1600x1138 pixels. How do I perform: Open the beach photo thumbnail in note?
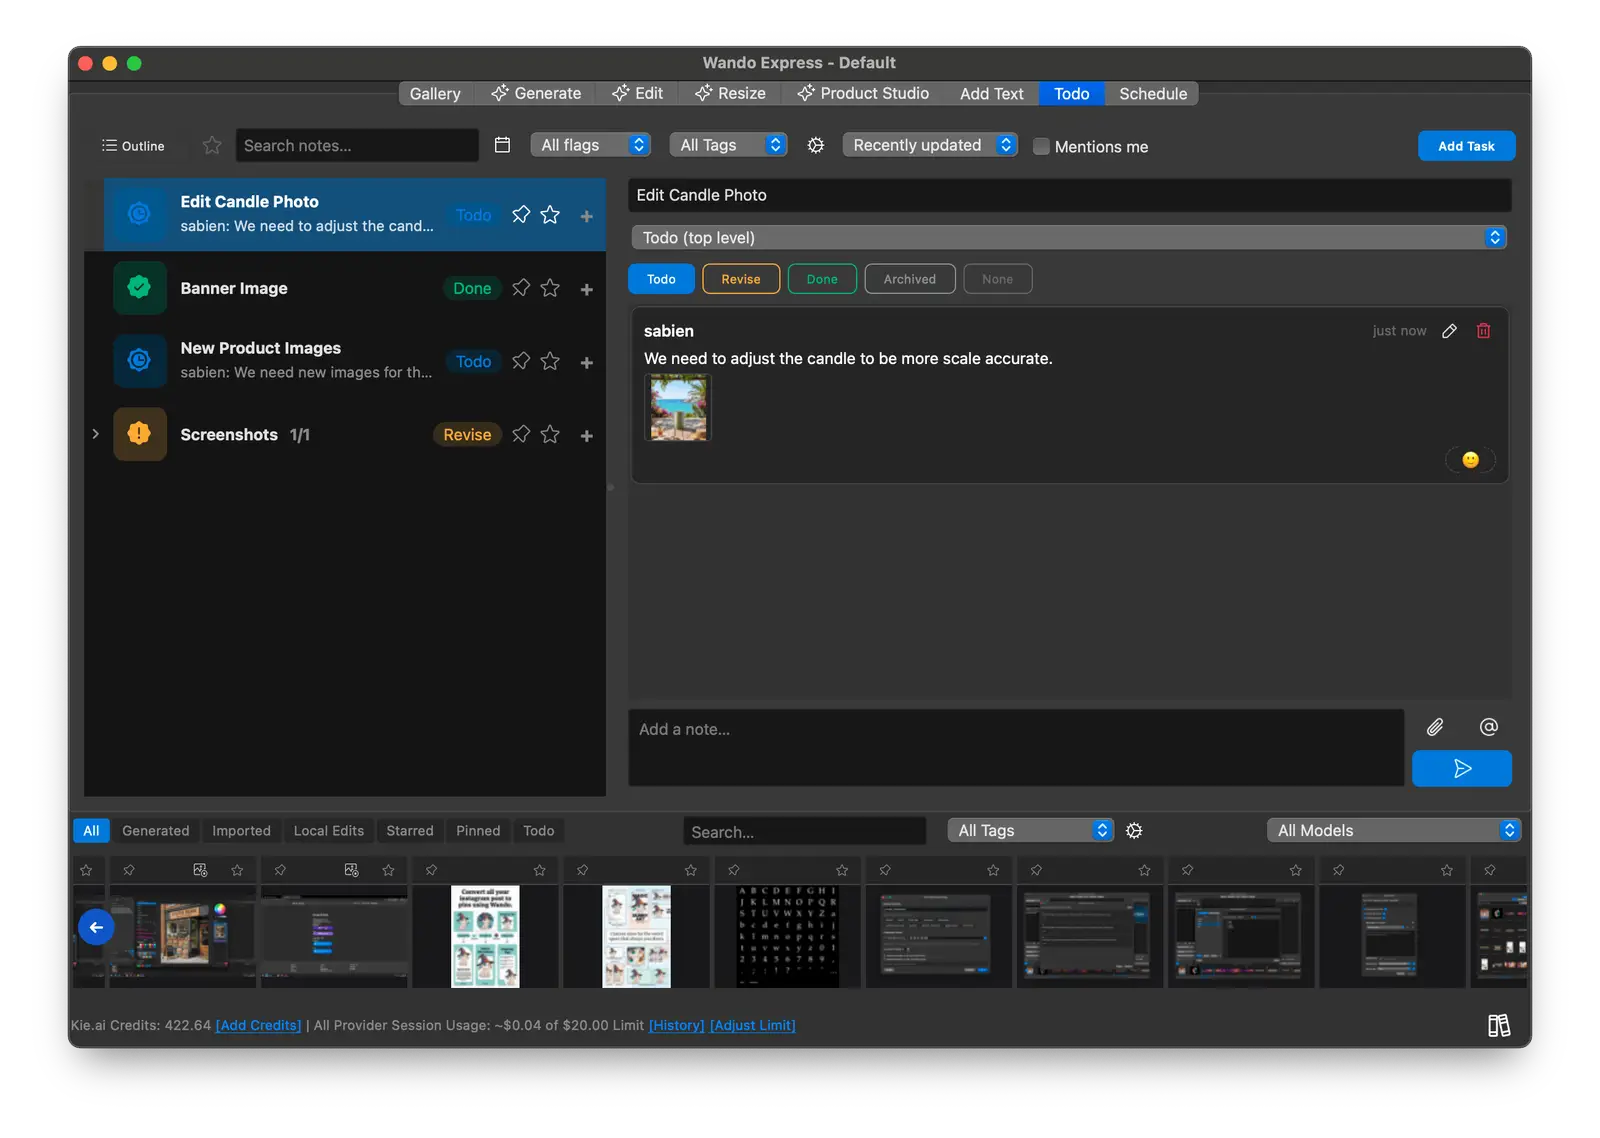[678, 407]
